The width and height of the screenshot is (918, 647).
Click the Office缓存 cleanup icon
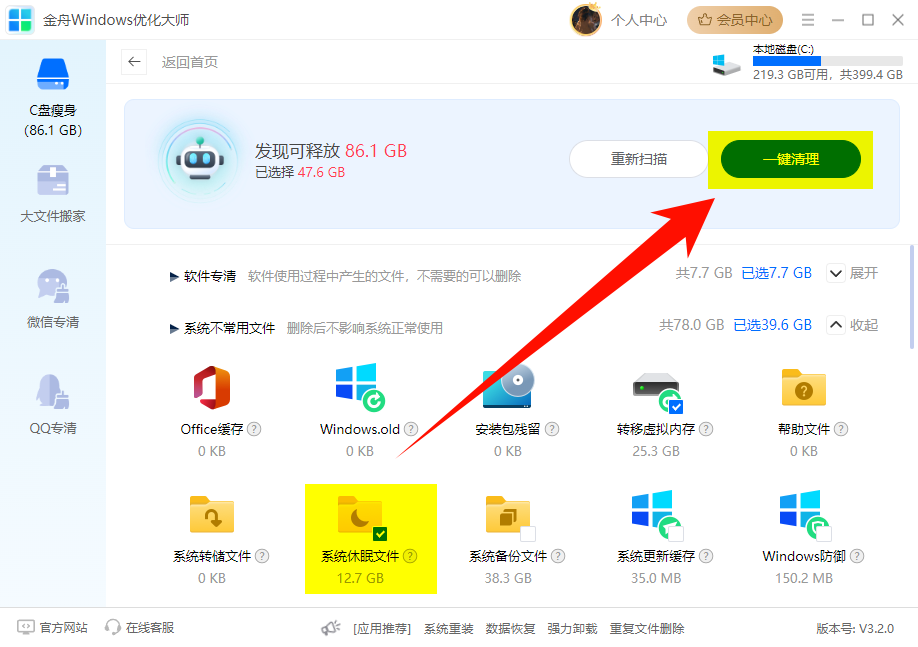(x=210, y=388)
